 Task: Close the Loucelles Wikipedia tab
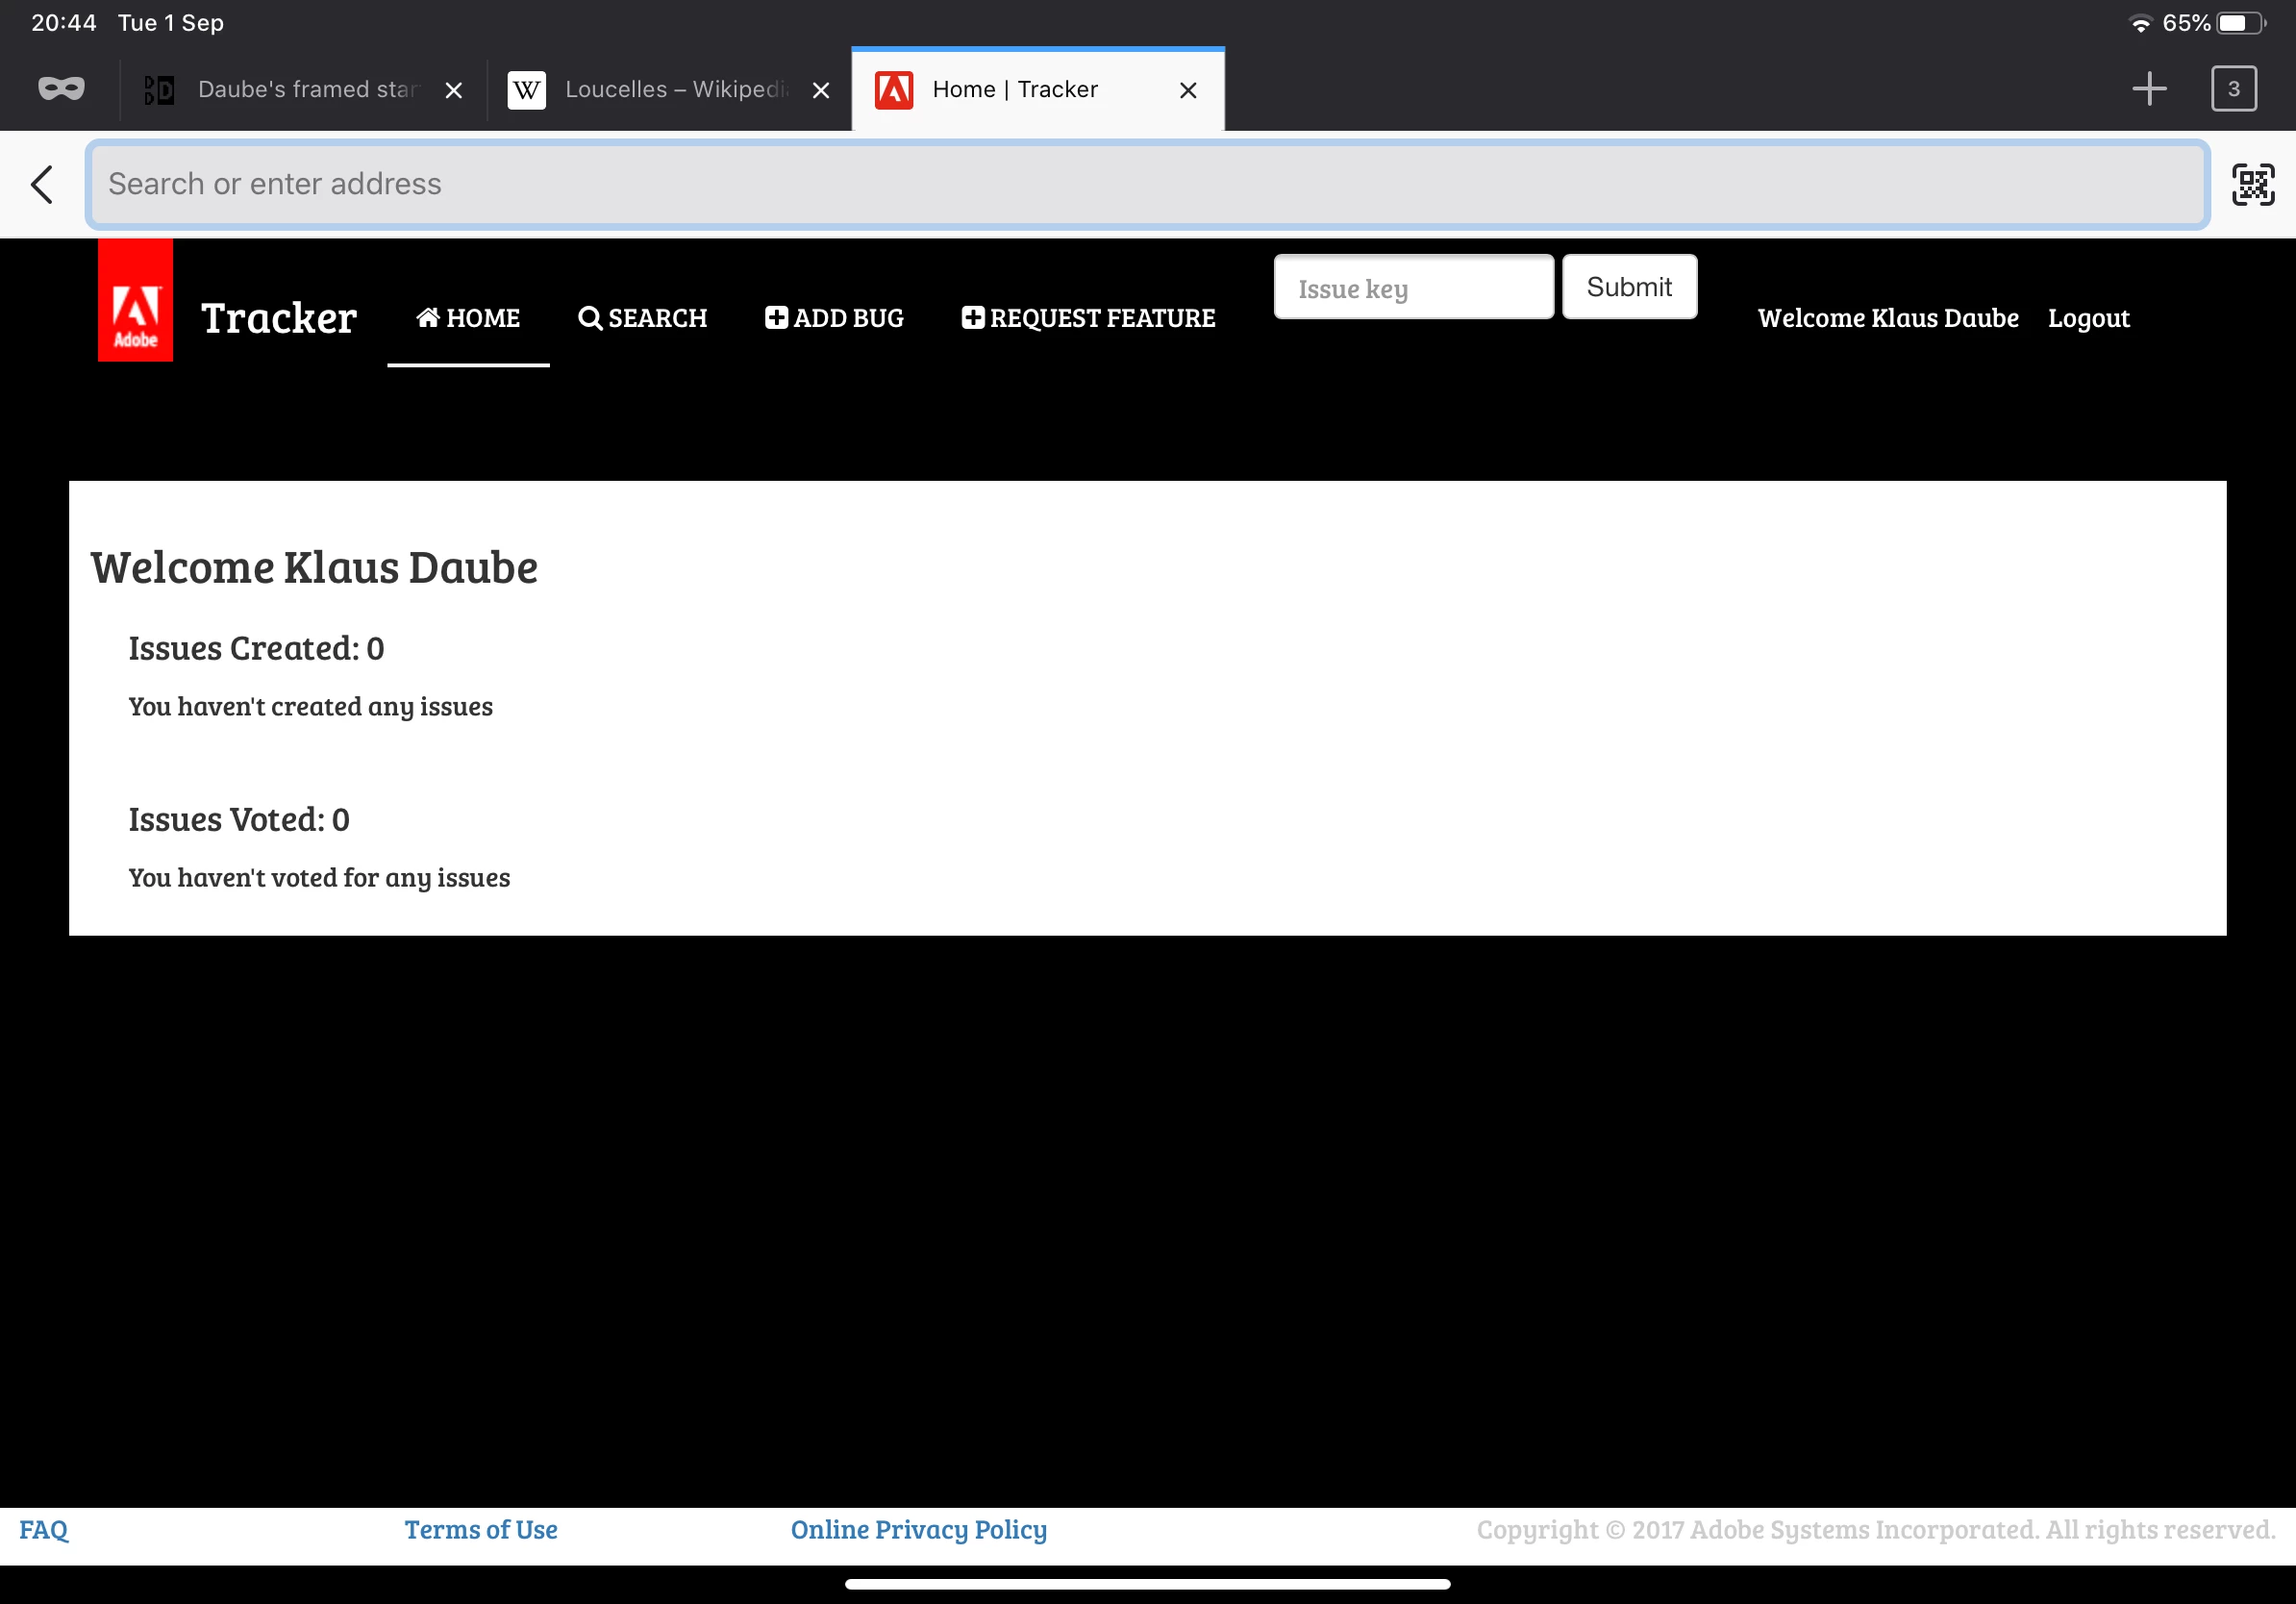820,91
